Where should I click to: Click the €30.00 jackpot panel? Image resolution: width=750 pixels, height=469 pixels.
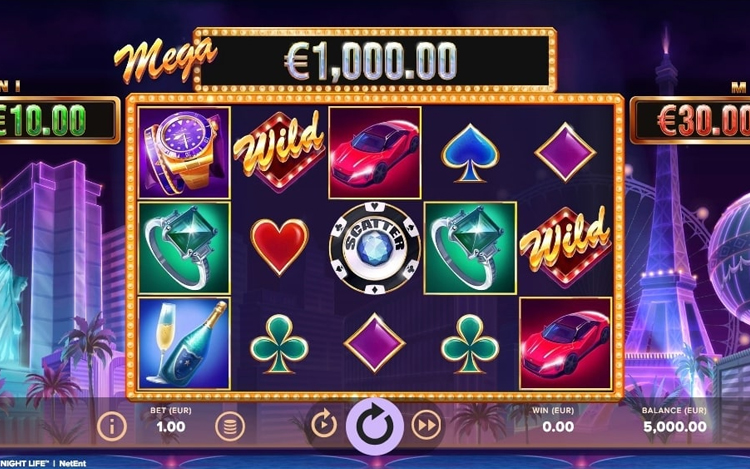coord(690,120)
